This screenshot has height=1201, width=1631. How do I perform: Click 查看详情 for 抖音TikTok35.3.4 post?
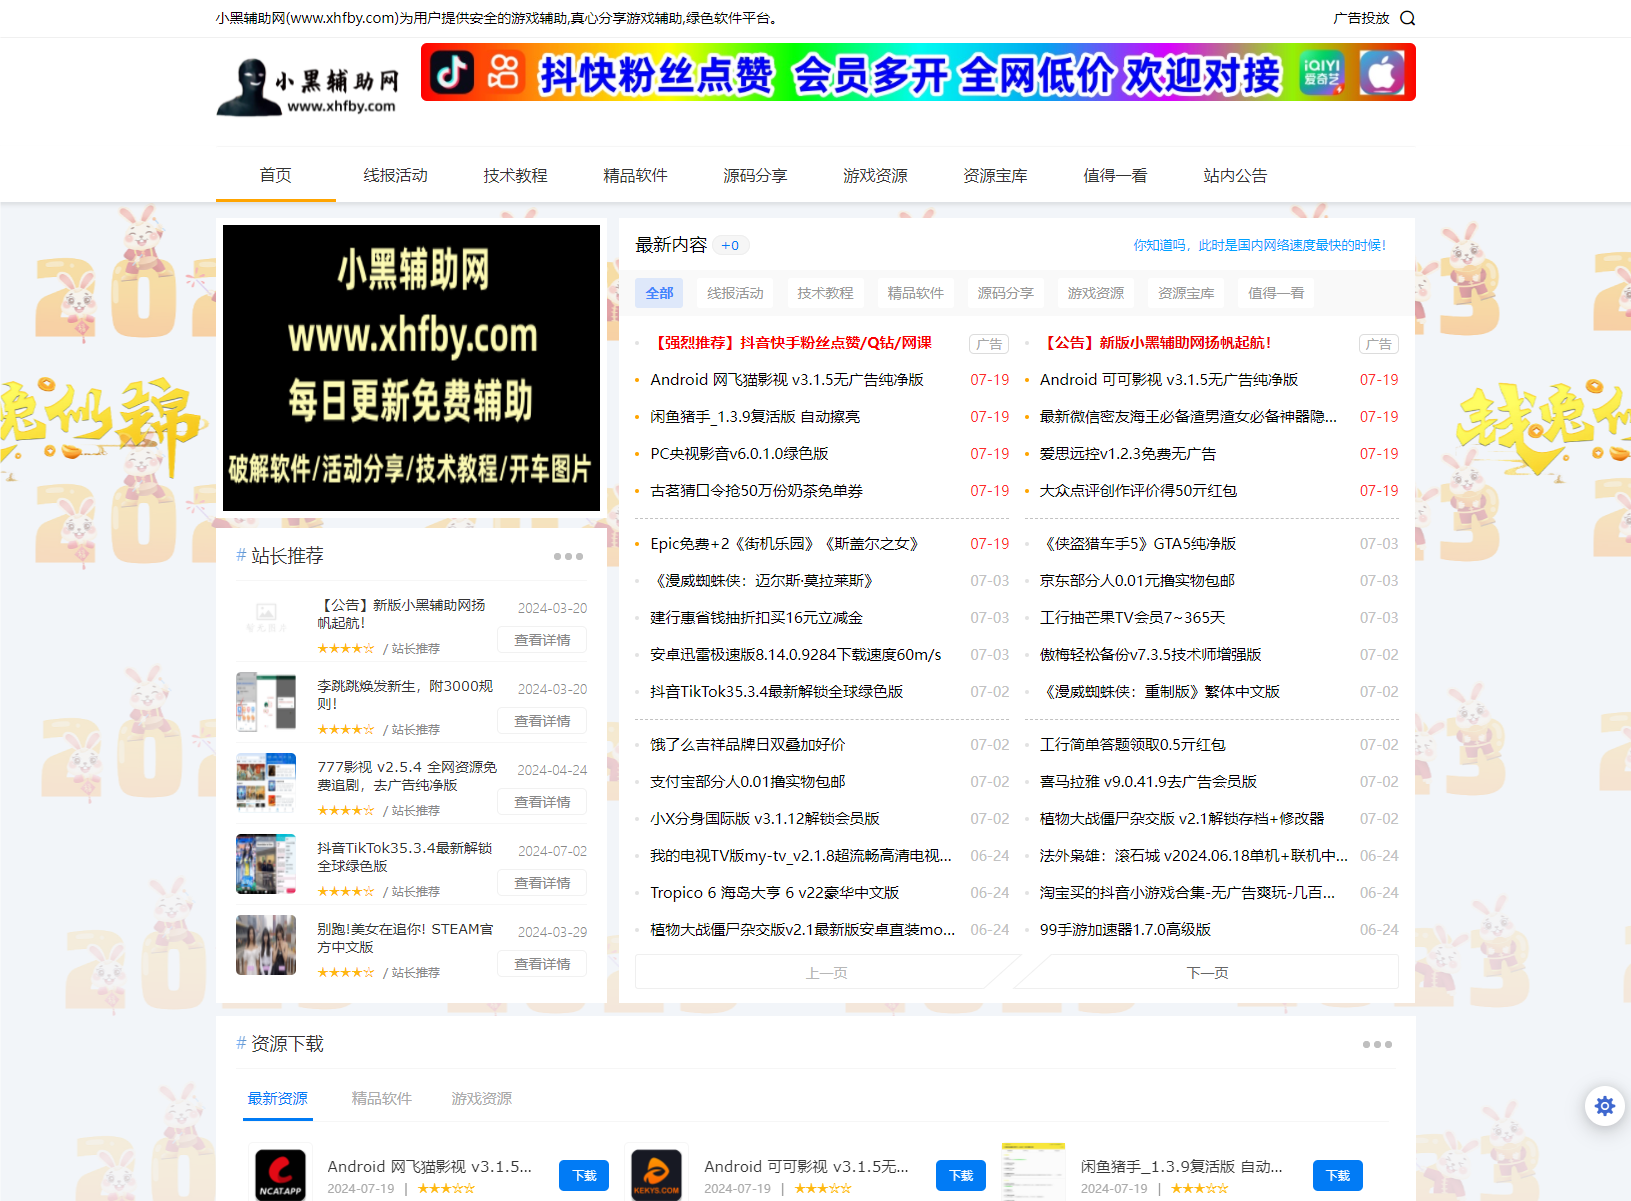point(542,883)
